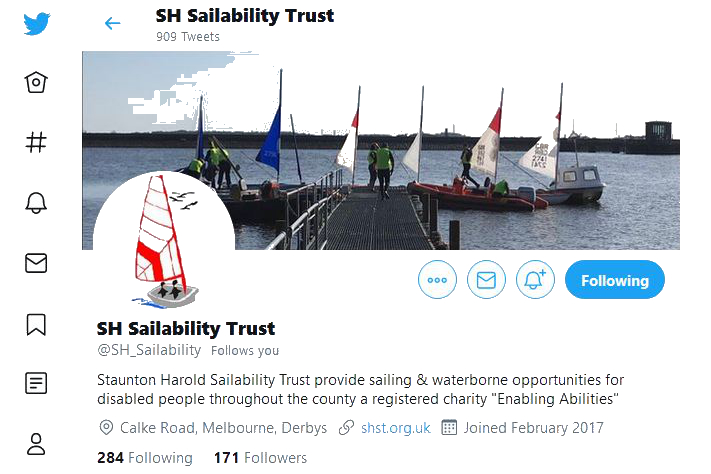The height and width of the screenshot is (474, 711).
Task: Open the pontoon header banner photo
Action: (x=381, y=150)
